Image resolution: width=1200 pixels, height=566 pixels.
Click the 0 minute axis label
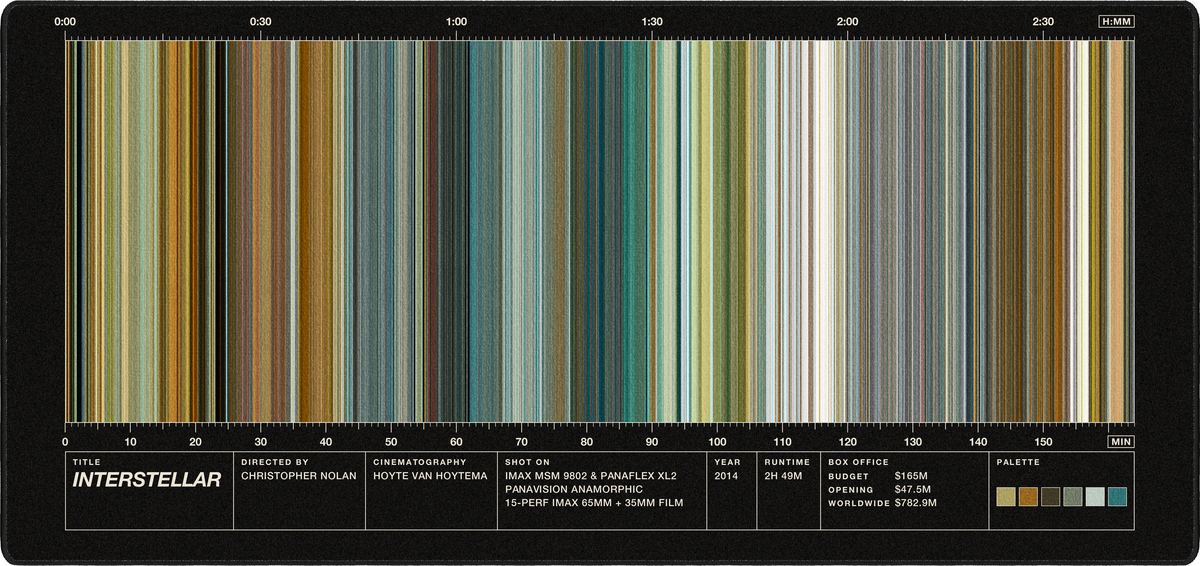point(65,442)
